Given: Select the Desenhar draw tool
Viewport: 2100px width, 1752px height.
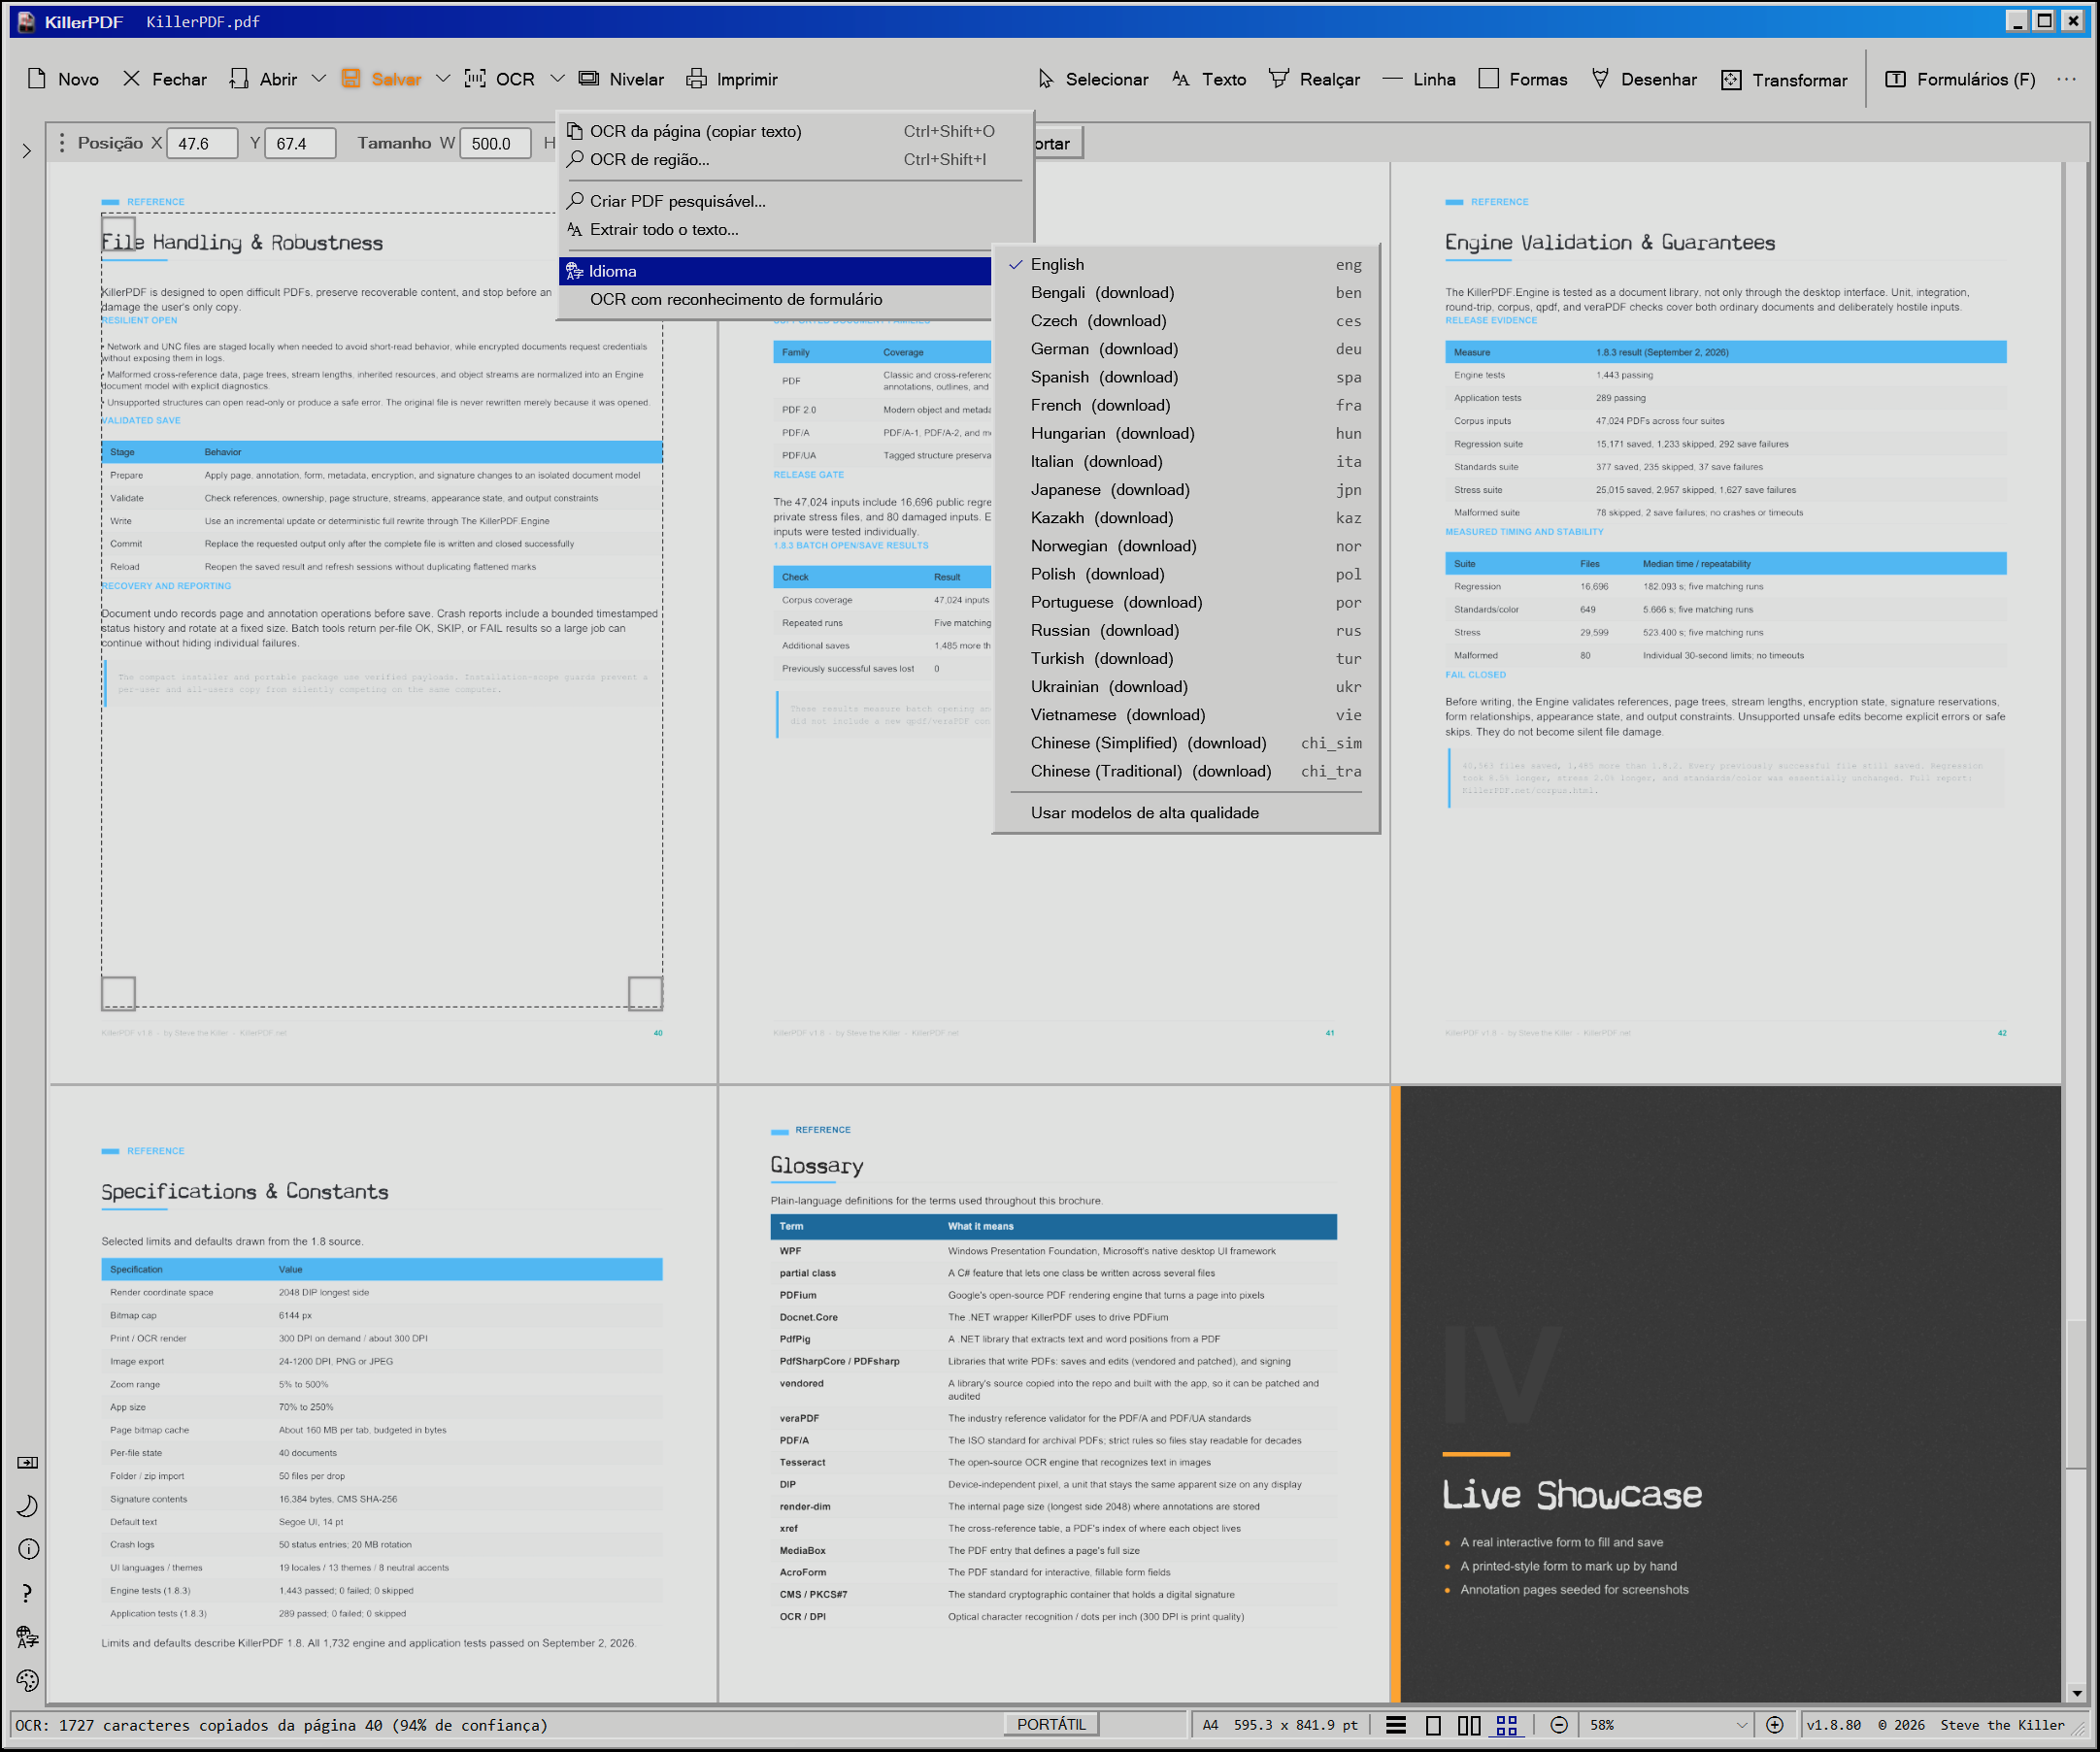Looking at the screenshot, I should click(x=1644, y=79).
